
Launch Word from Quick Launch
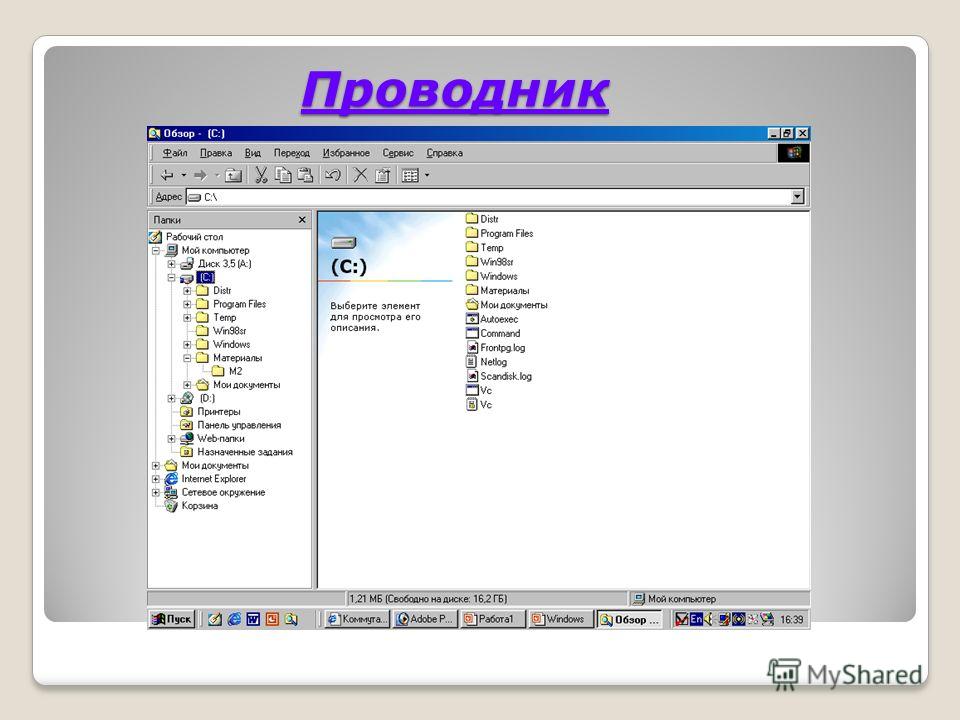point(253,620)
